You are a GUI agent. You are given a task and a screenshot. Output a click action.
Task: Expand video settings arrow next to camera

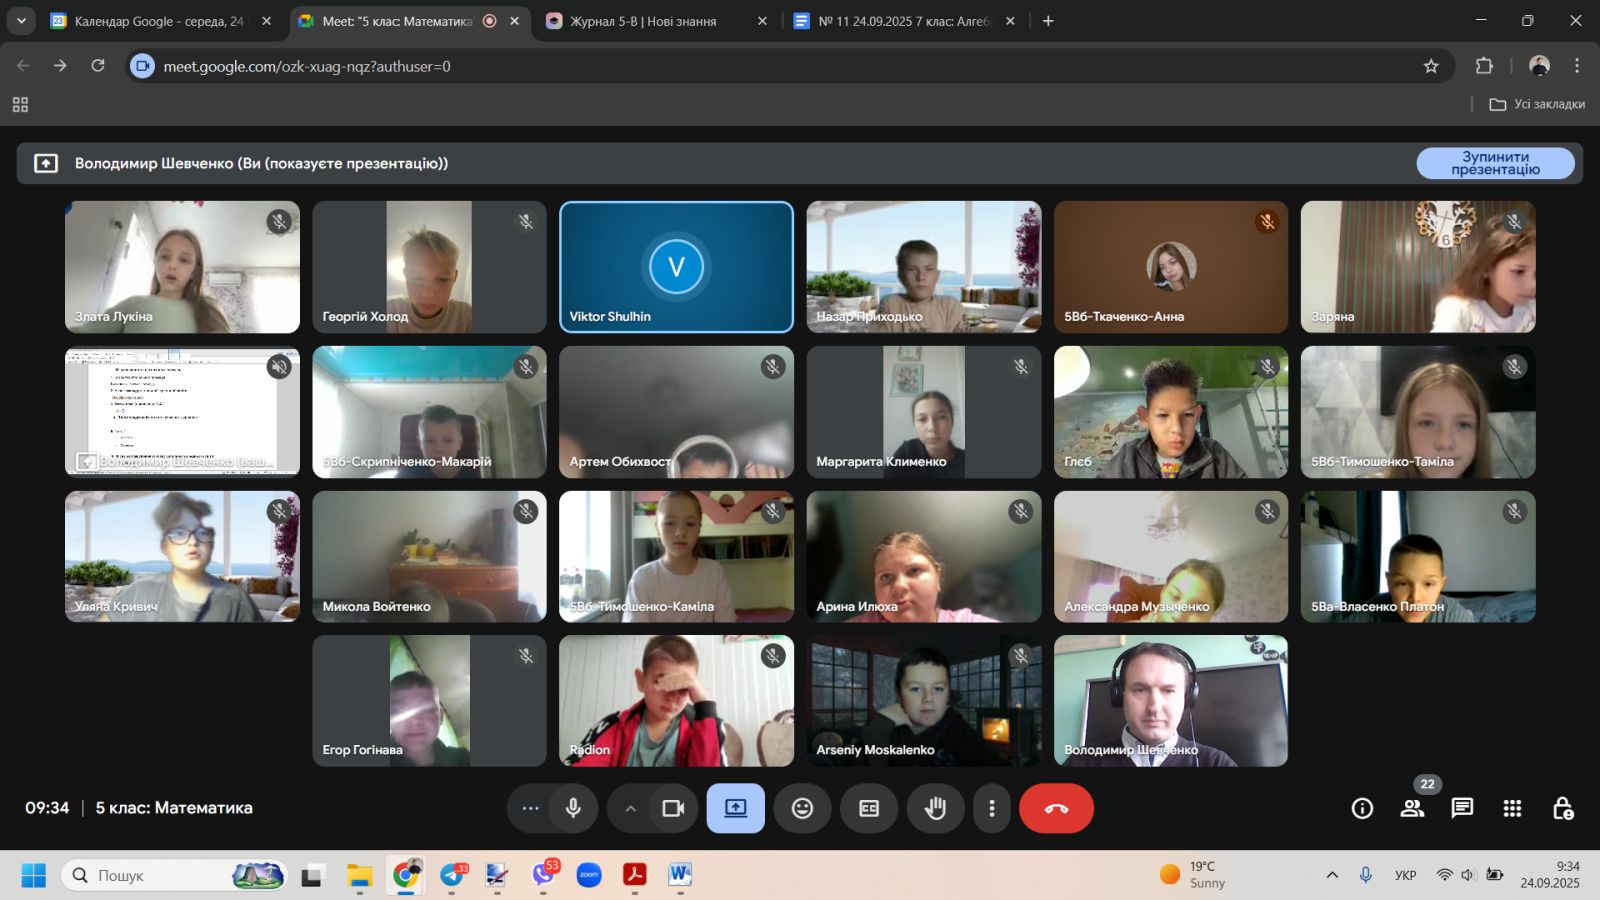(630, 808)
